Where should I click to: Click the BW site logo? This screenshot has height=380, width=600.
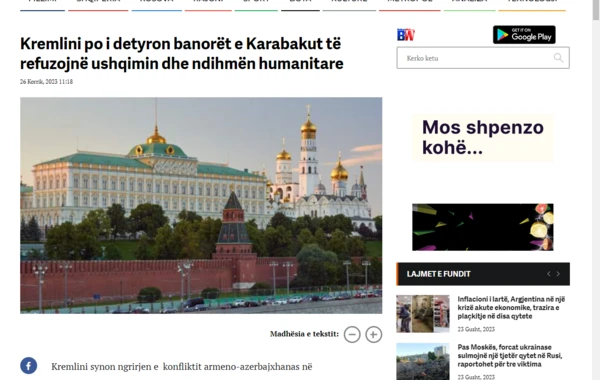tap(406, 35)
